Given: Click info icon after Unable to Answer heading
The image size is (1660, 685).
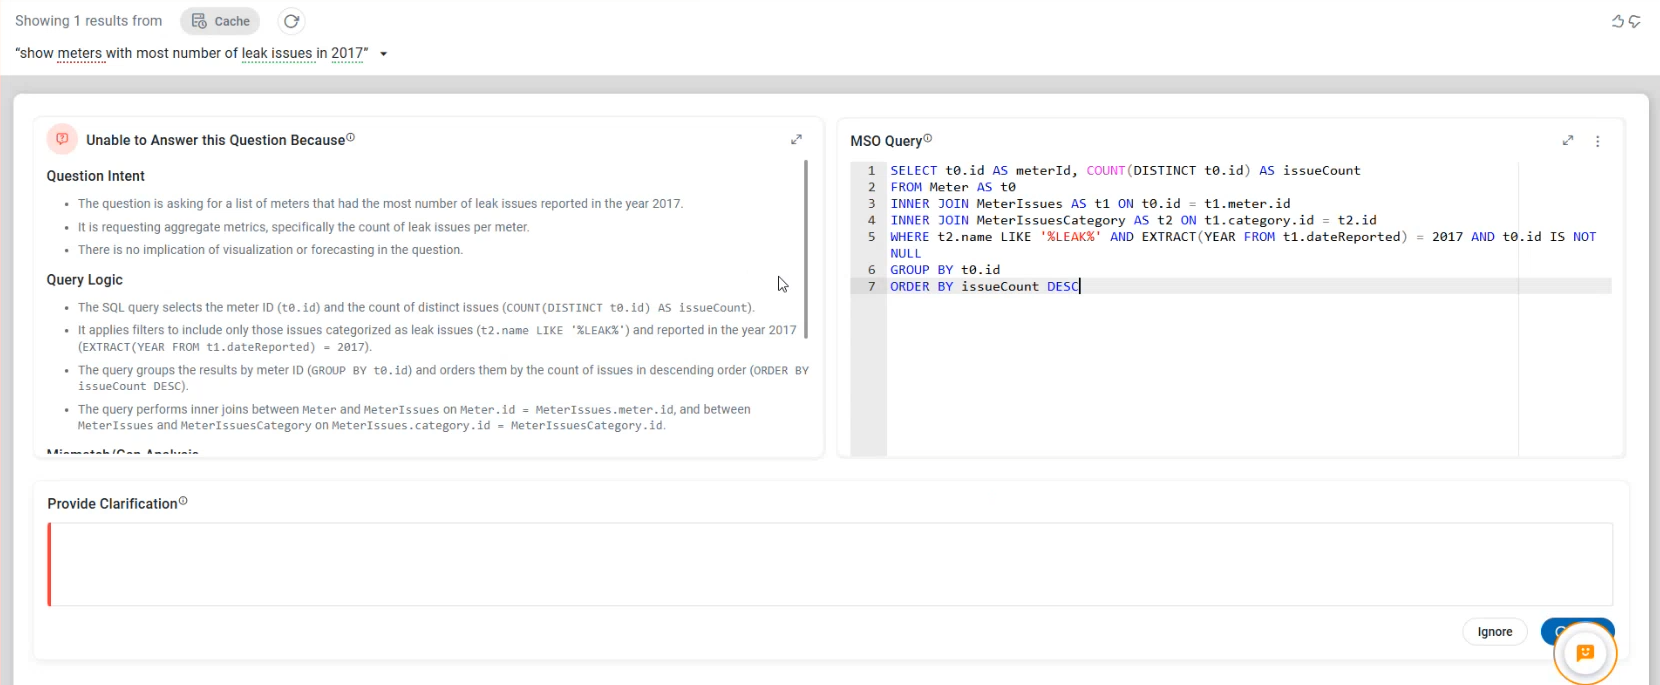Looking at the screenshot, I should (350, 138).
